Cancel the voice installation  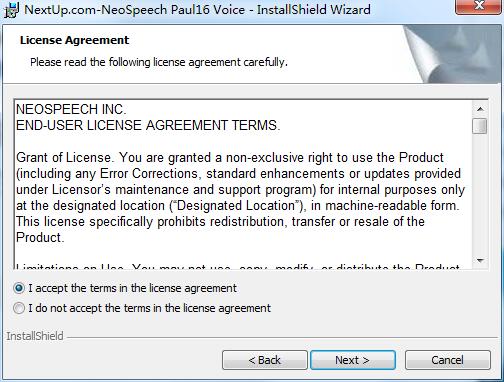click(x=448, y=360)
